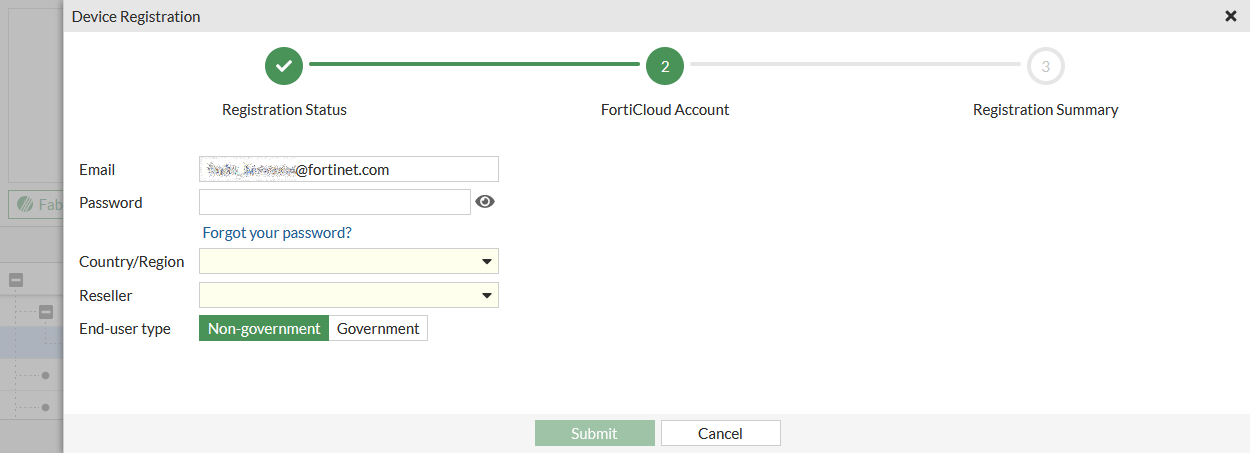This screenshot has width=1250, height=453.
Task: Click the Submit button
Action: [x=594, y=433]
